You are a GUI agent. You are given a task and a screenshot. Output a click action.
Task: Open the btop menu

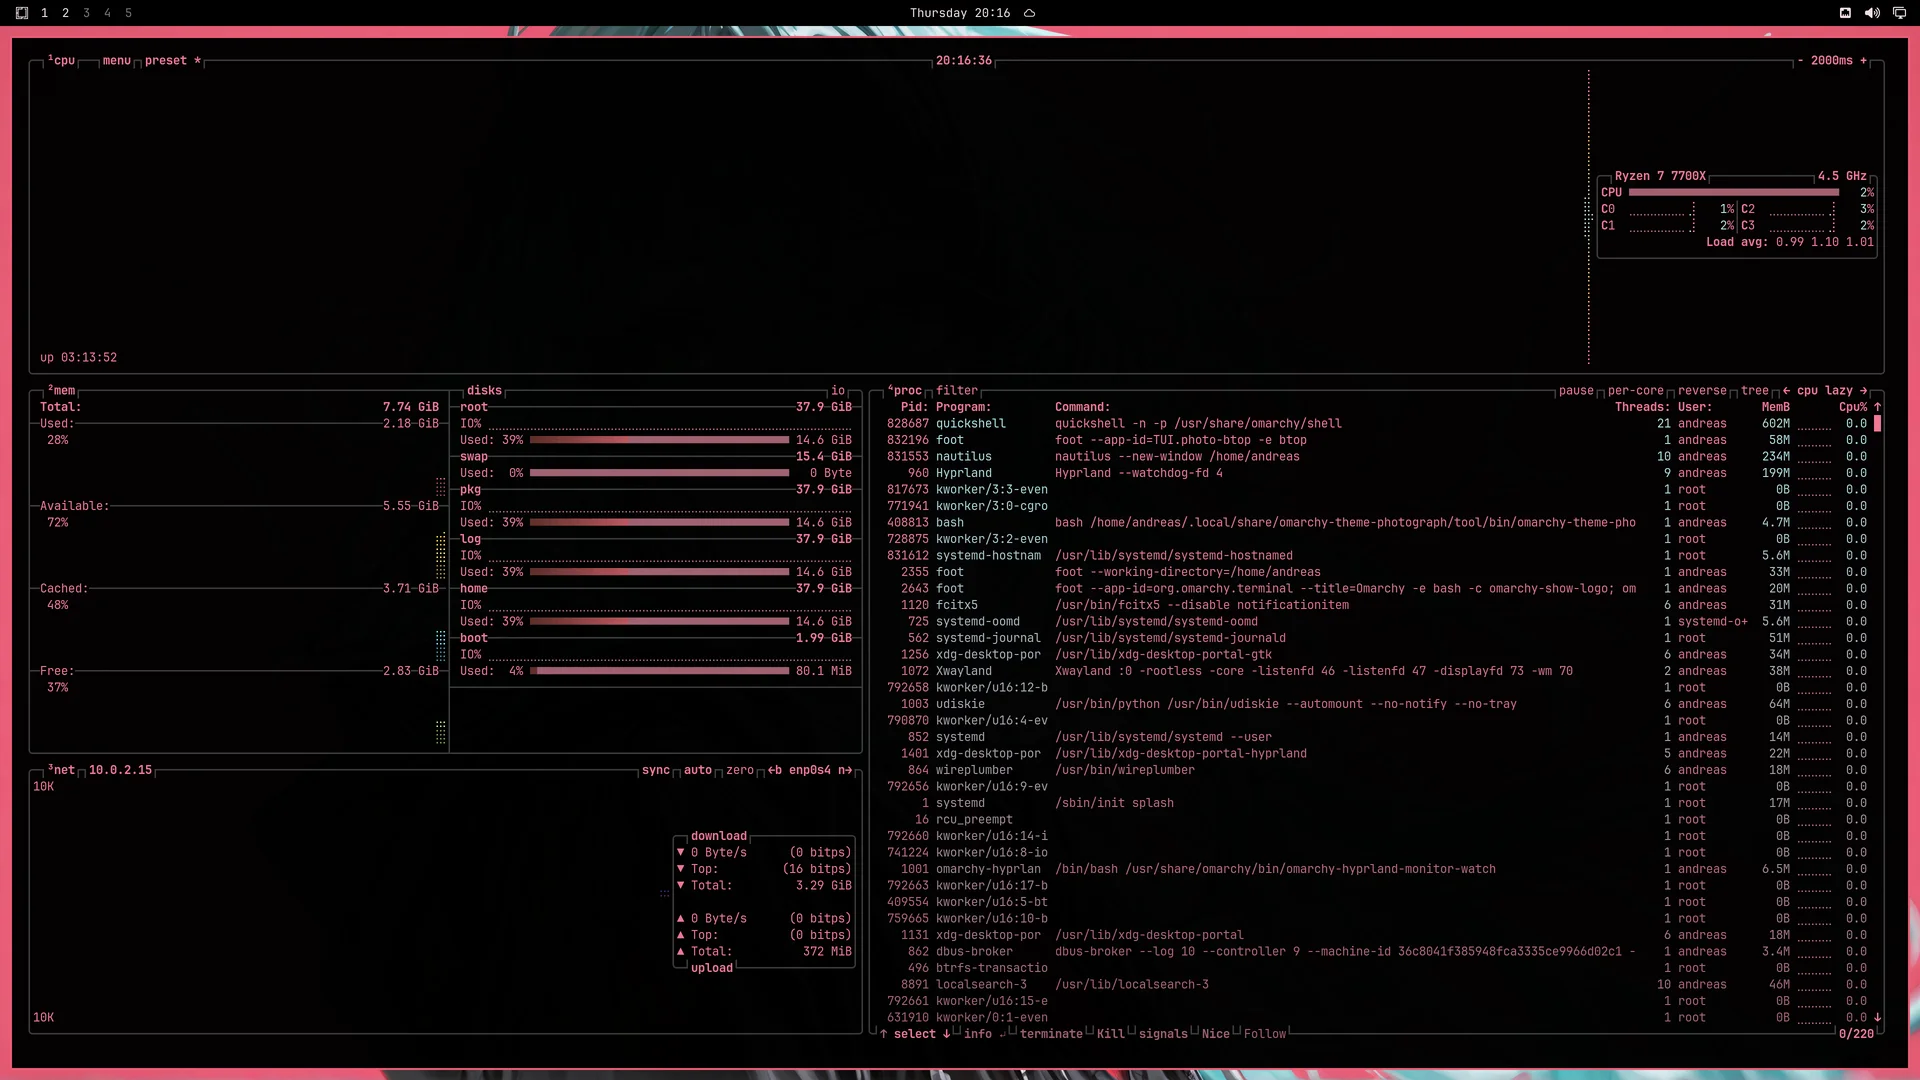tap(116, 61)
